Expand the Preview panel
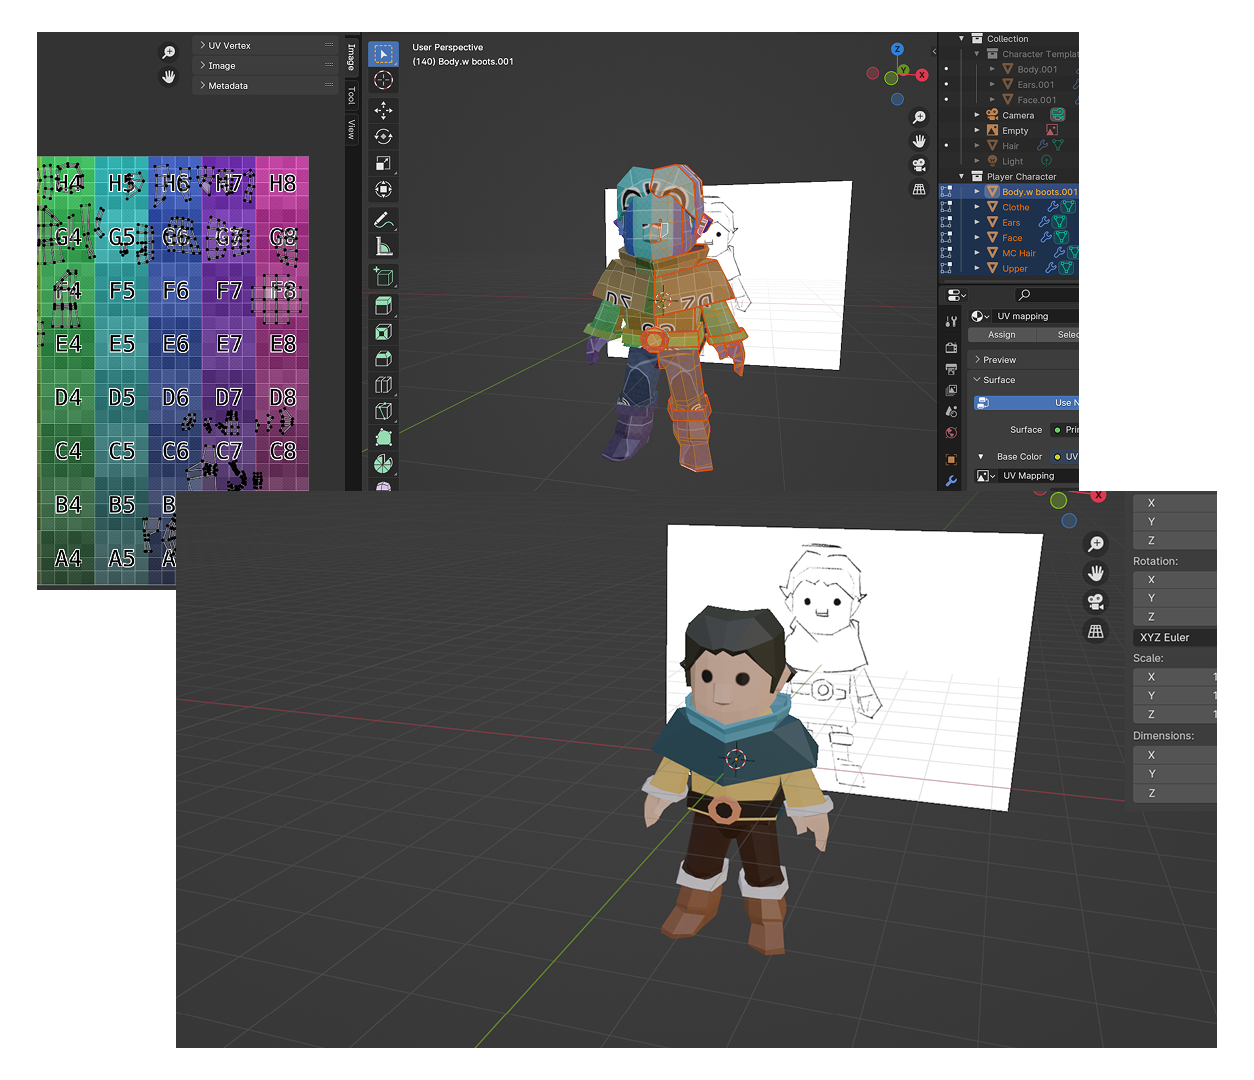 pos(996,359)
